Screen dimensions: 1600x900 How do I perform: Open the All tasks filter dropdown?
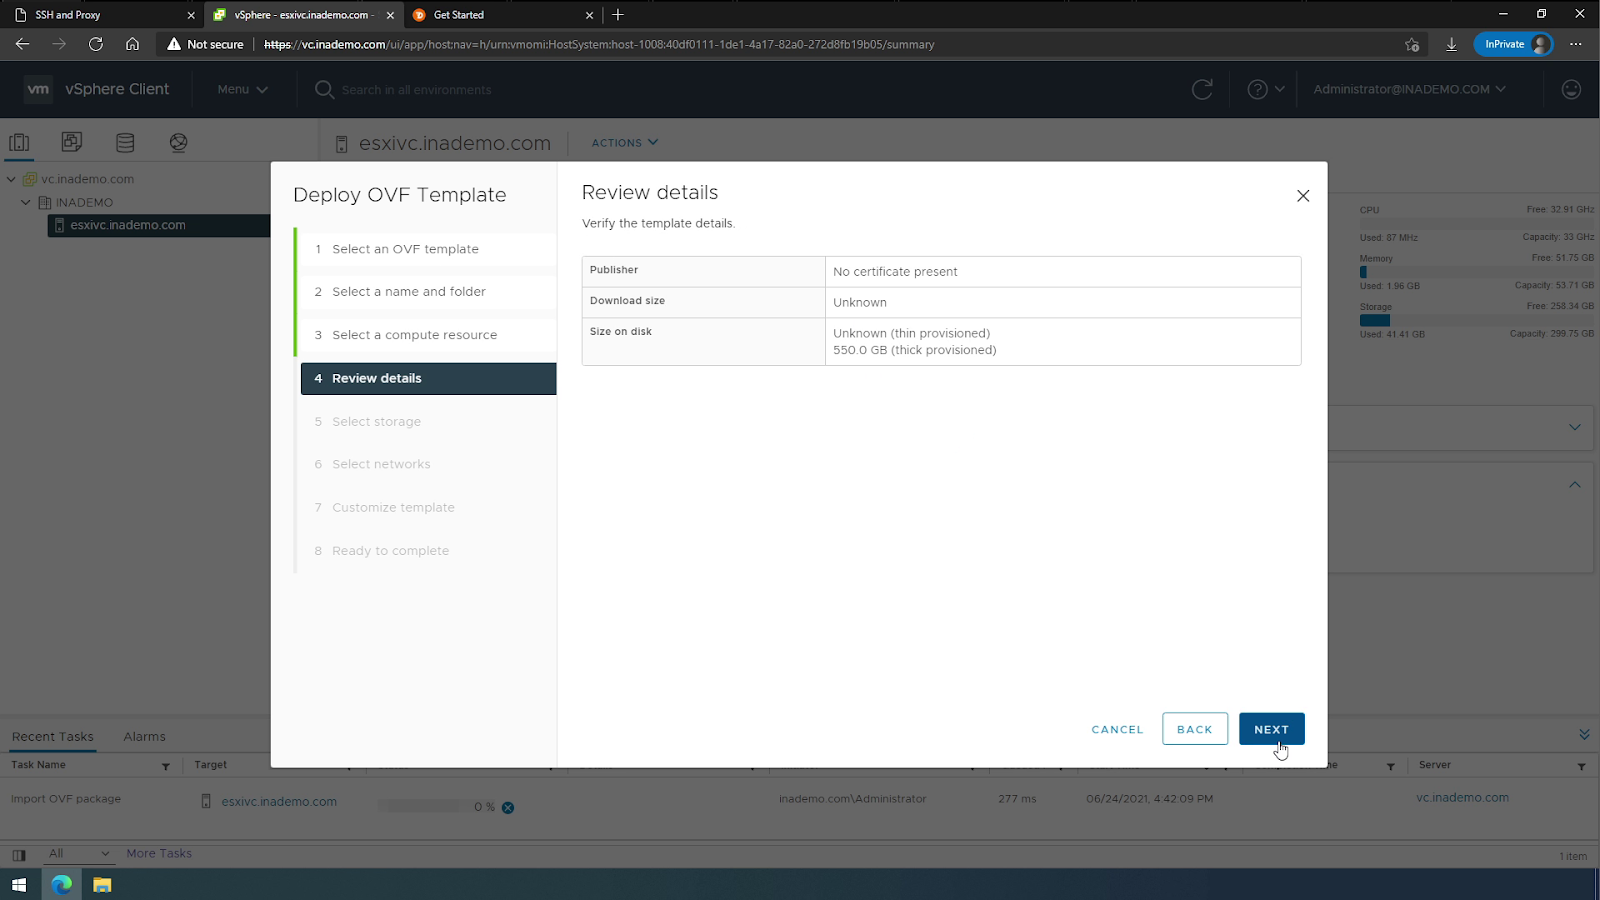pyautogui.click(x=79, y=853)
